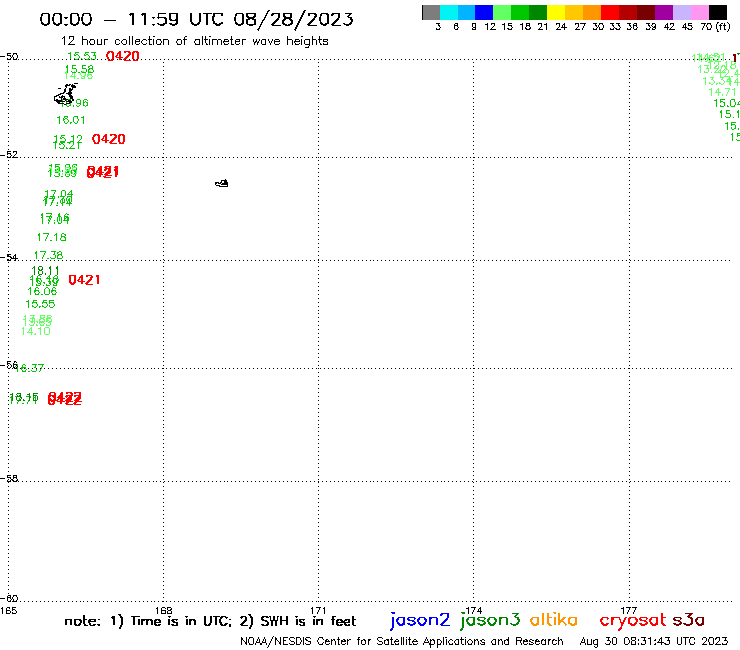Select the -58 latitude axis label

click(9, 478)
